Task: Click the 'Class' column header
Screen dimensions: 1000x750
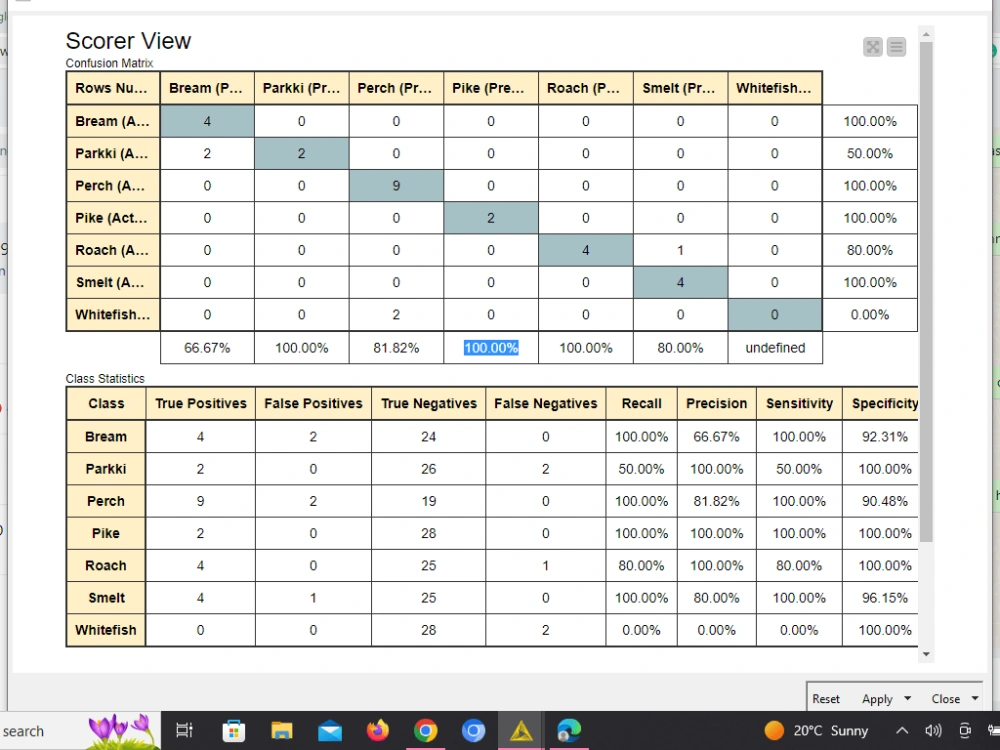Action: [x=106, y=404]
